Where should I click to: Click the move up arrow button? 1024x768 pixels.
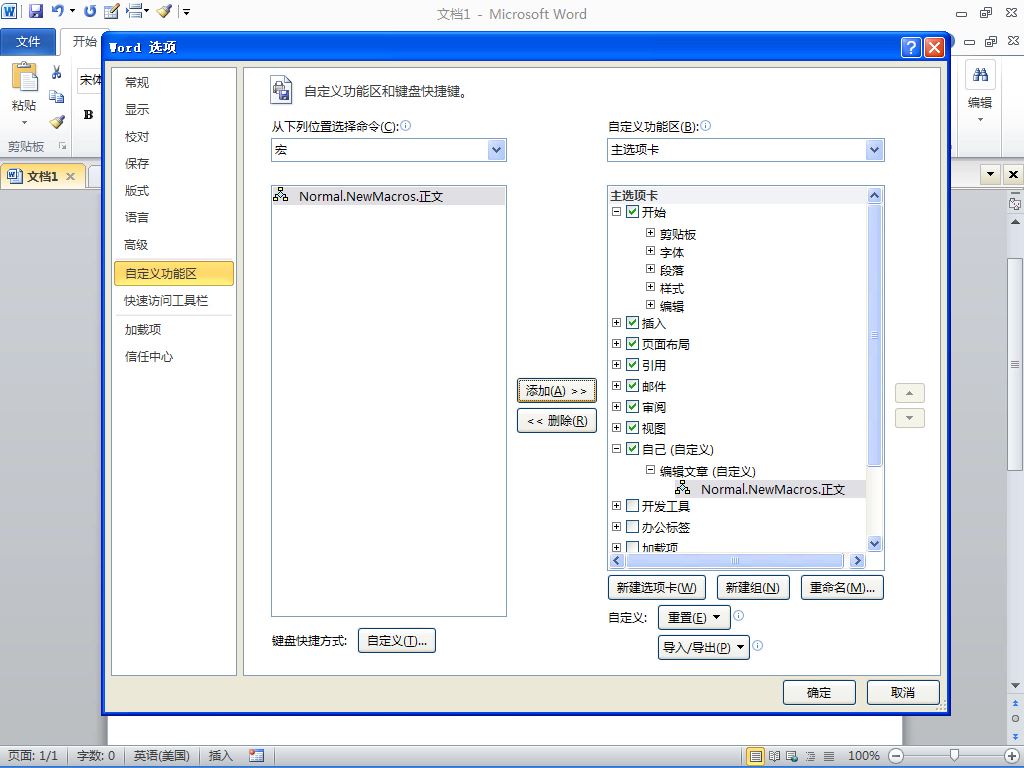point(910,393)
